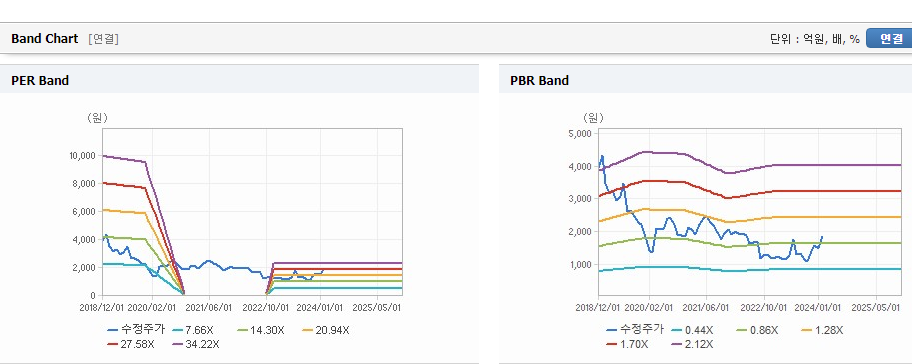Click the 3,000 y-axis label in PBR chart

(580, 199)
